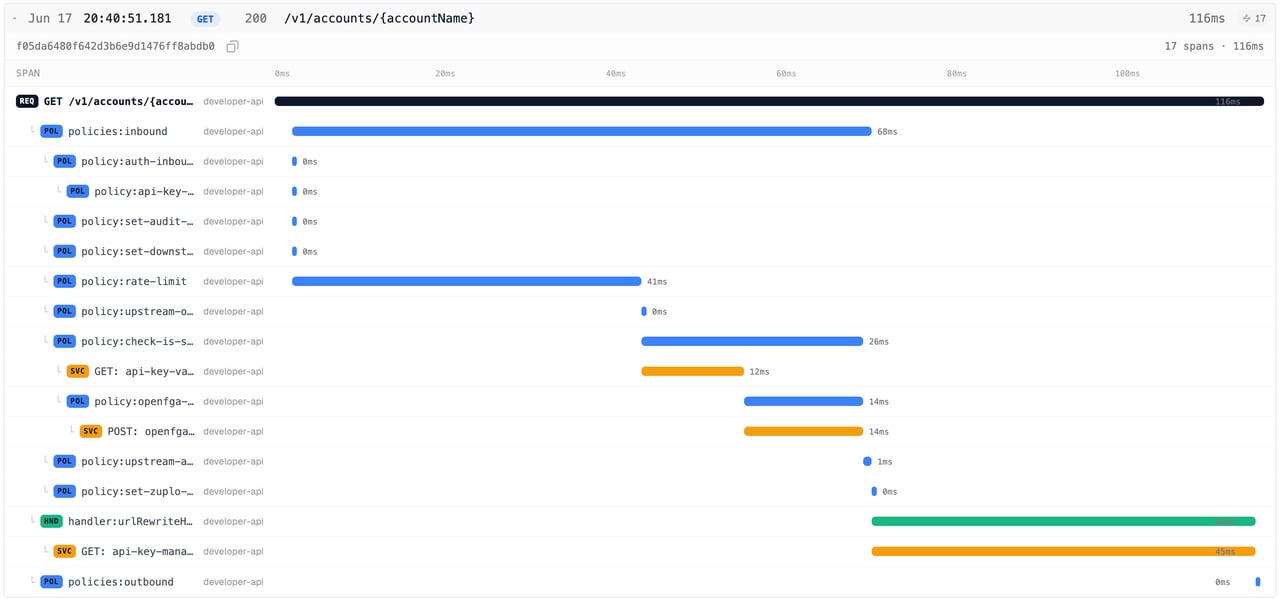This screenshot has height=601, width=1280.
Task: Click the dark 116ms root request bar
Action: (x=769, y=101)
